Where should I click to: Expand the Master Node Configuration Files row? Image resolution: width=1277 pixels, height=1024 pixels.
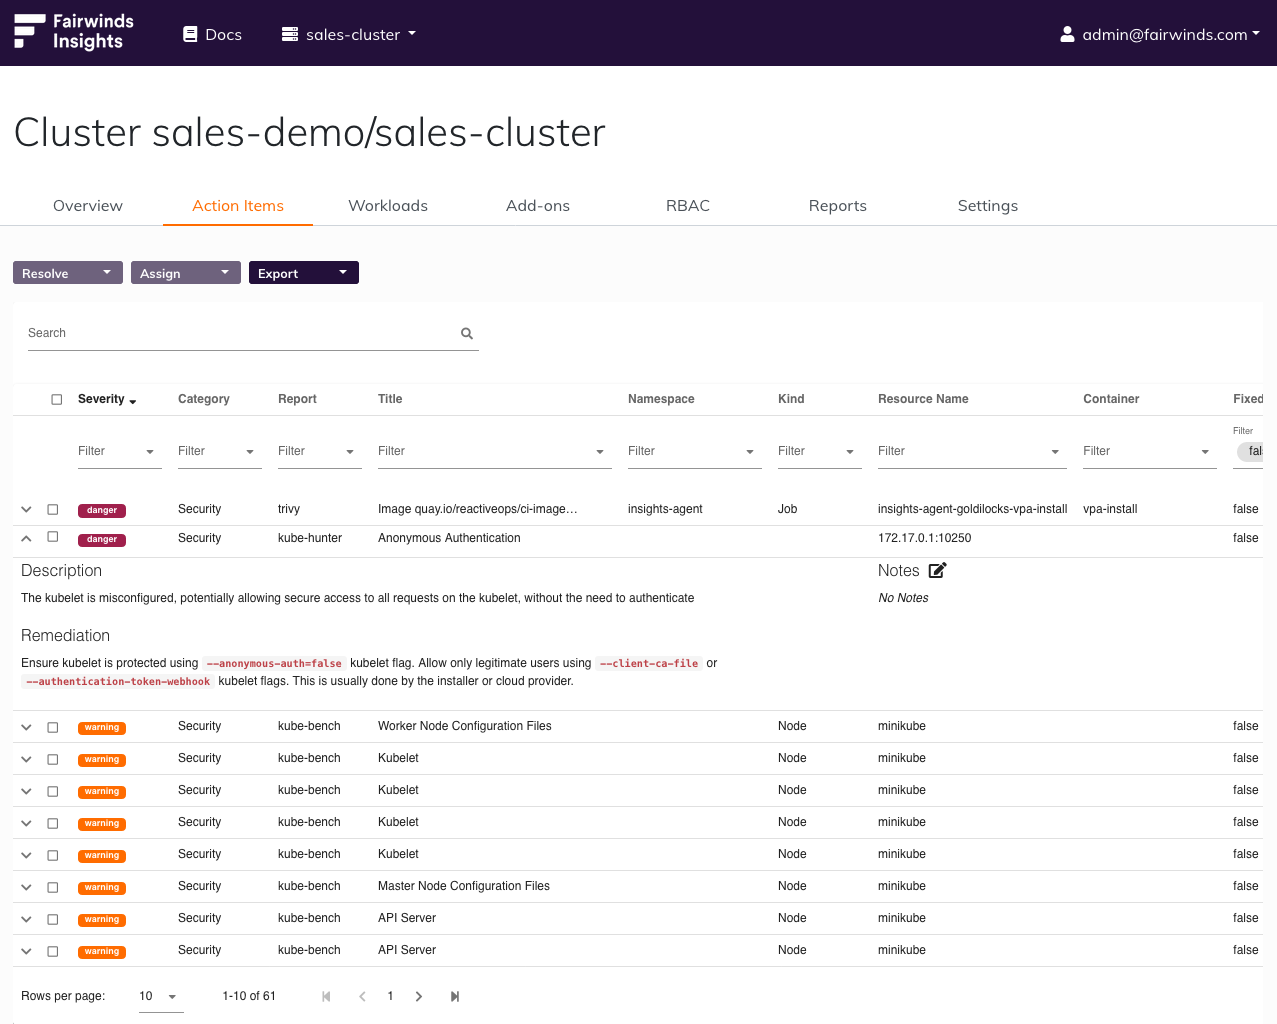click(26, 887)
